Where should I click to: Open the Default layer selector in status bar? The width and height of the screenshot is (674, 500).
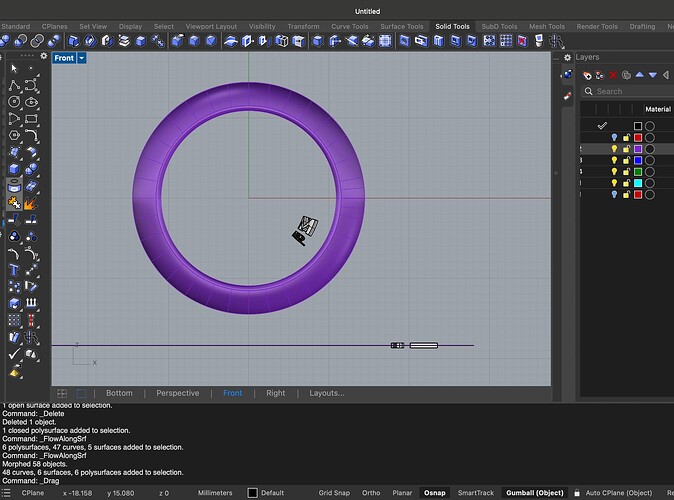coord(265,493)
